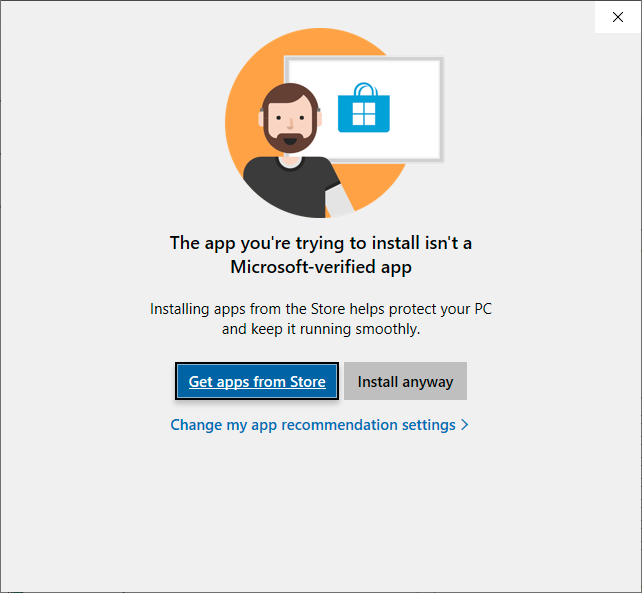This screenshot has height=593, width=642.
Task: Click the man's brown beard
Action: tap(290, 143)
